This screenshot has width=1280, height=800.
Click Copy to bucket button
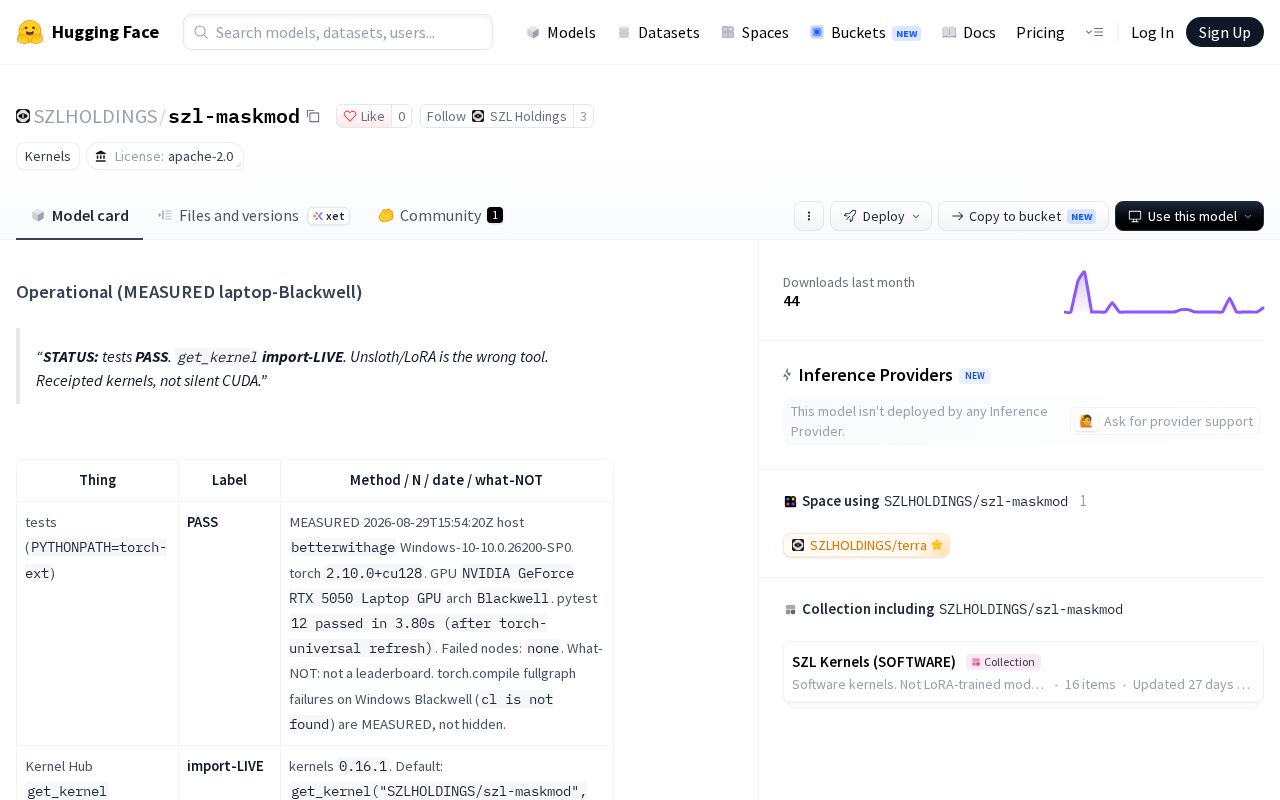[x=1023, y=216]
